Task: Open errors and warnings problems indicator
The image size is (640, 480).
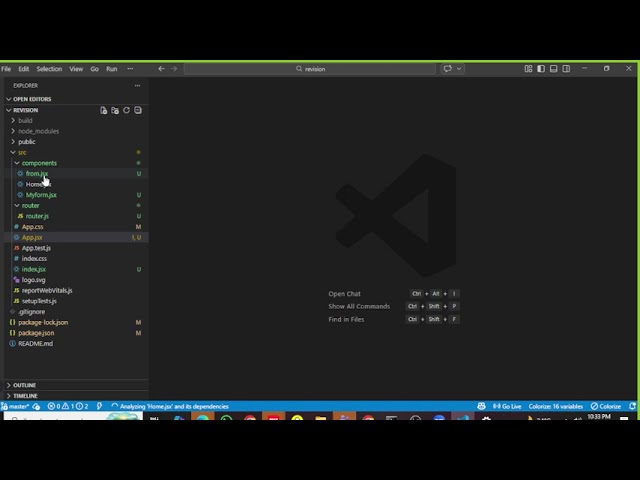Action: [68, 407]
